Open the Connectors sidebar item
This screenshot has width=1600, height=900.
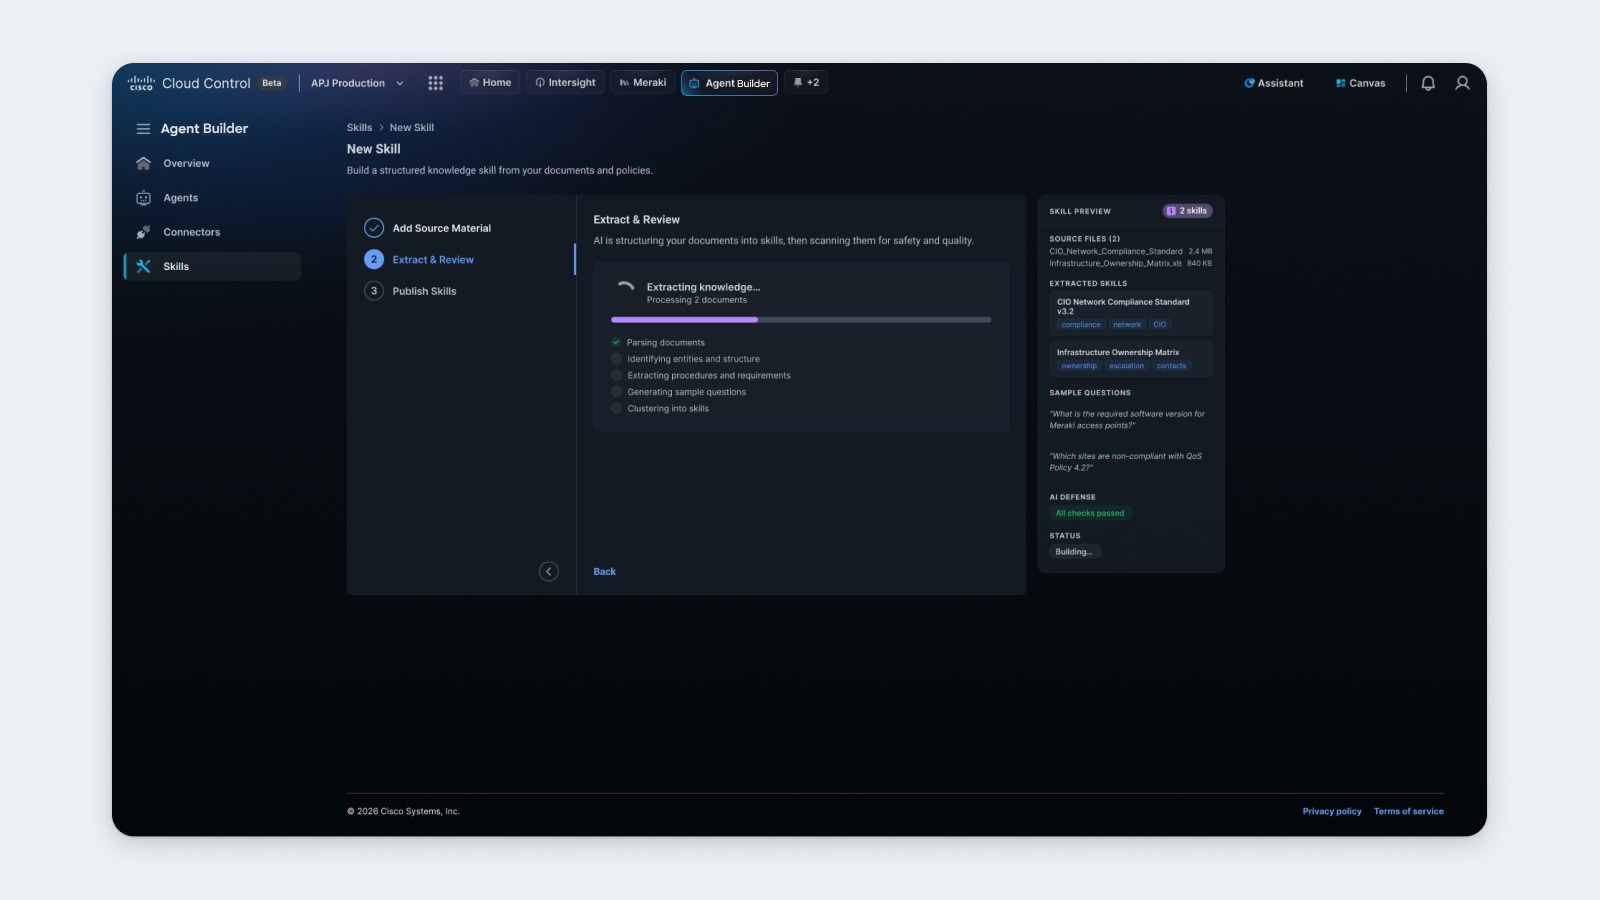click(213, 232)
